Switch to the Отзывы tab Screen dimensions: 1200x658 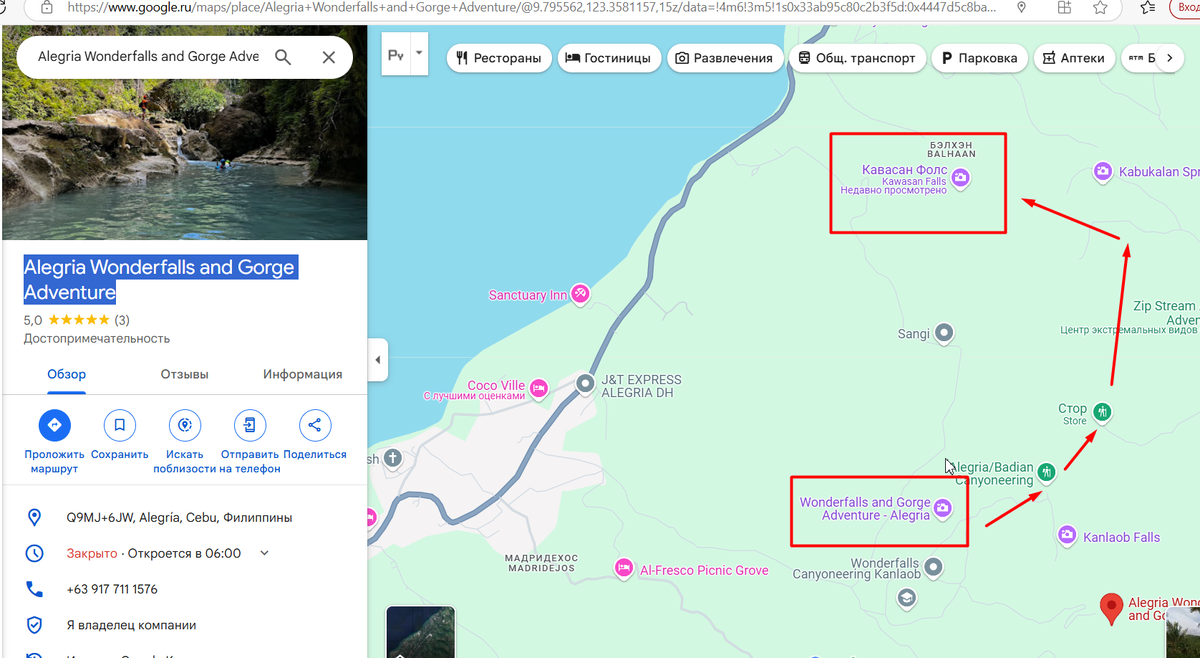pyautogui.click(x=184, y=375)
